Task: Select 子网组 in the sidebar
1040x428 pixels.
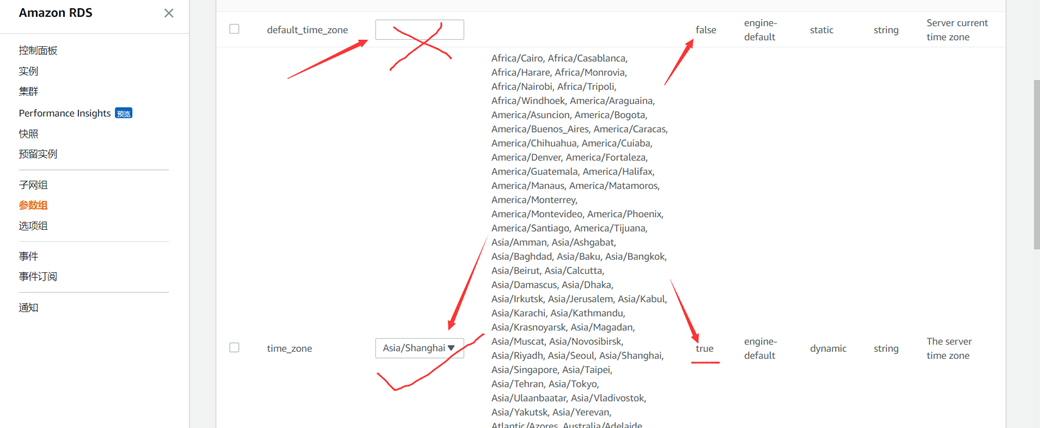Action: (x=33, y=185)
